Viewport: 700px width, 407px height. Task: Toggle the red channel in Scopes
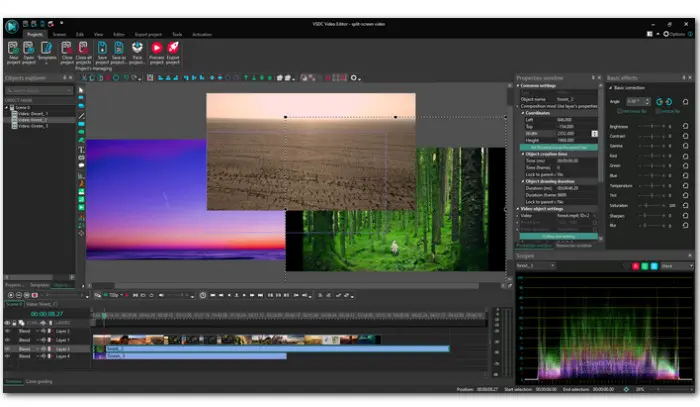point(635,266)
